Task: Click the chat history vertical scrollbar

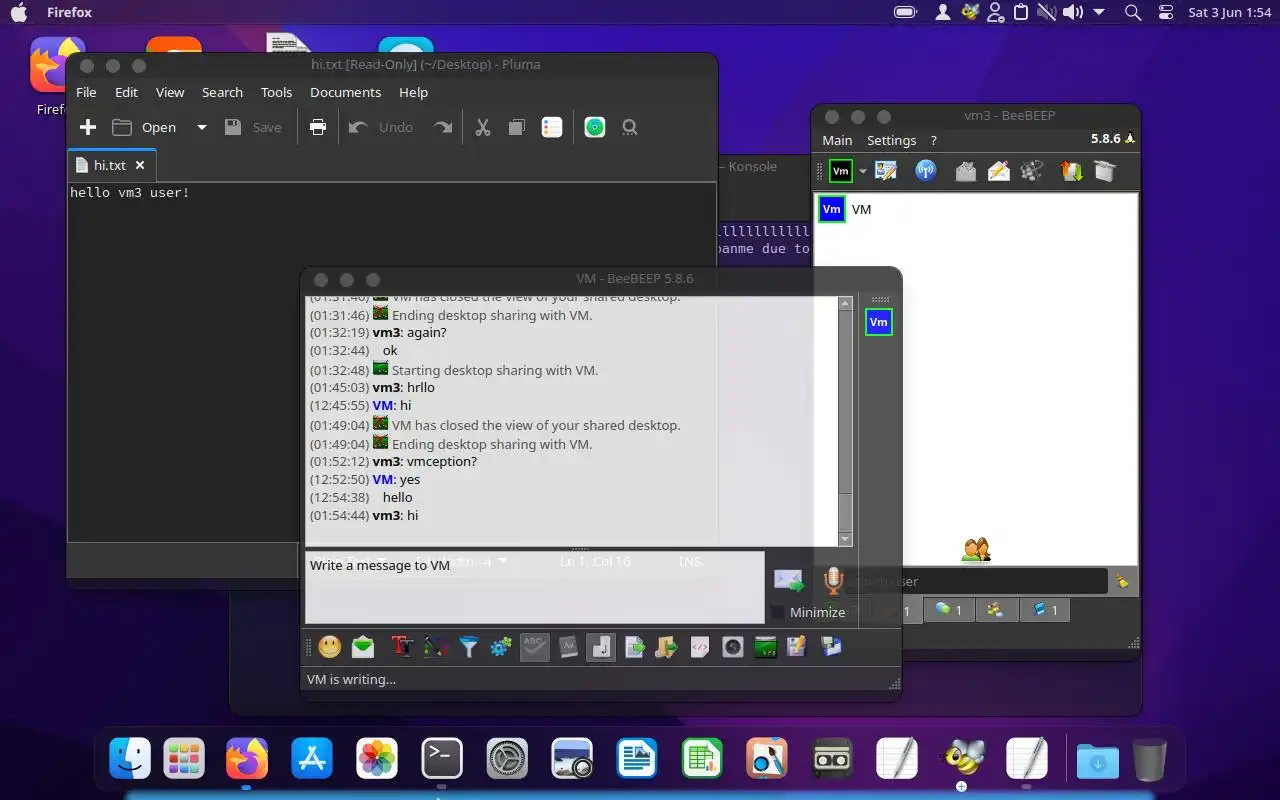Action: [845, 421]
